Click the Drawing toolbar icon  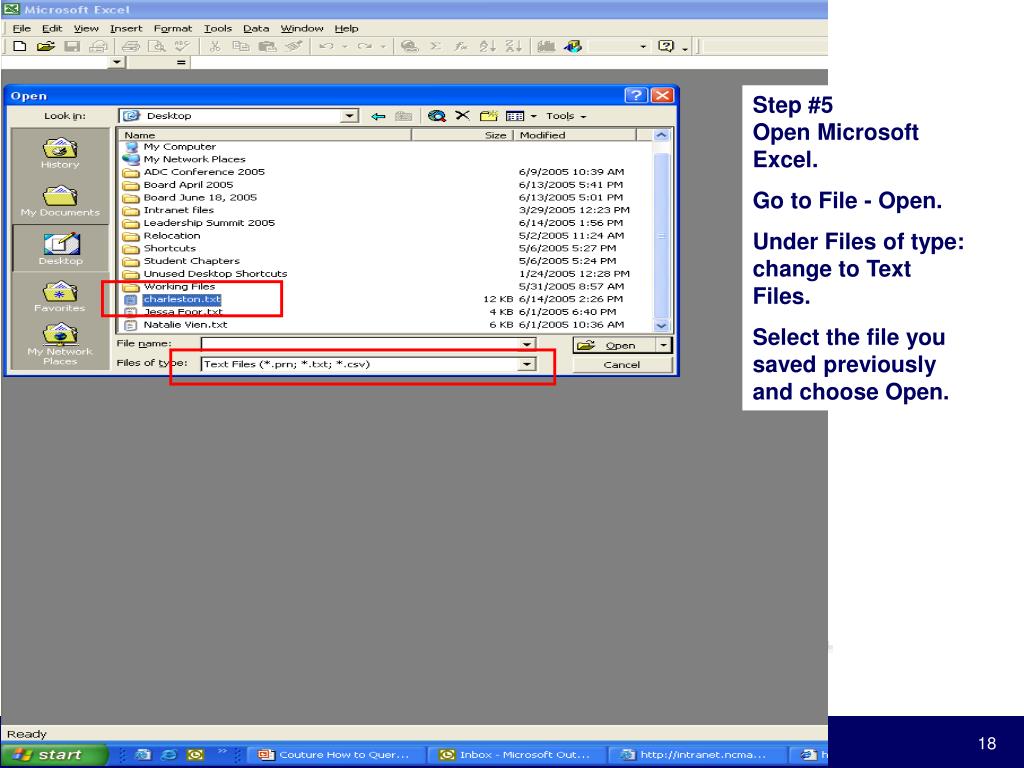tap(573, 46)
